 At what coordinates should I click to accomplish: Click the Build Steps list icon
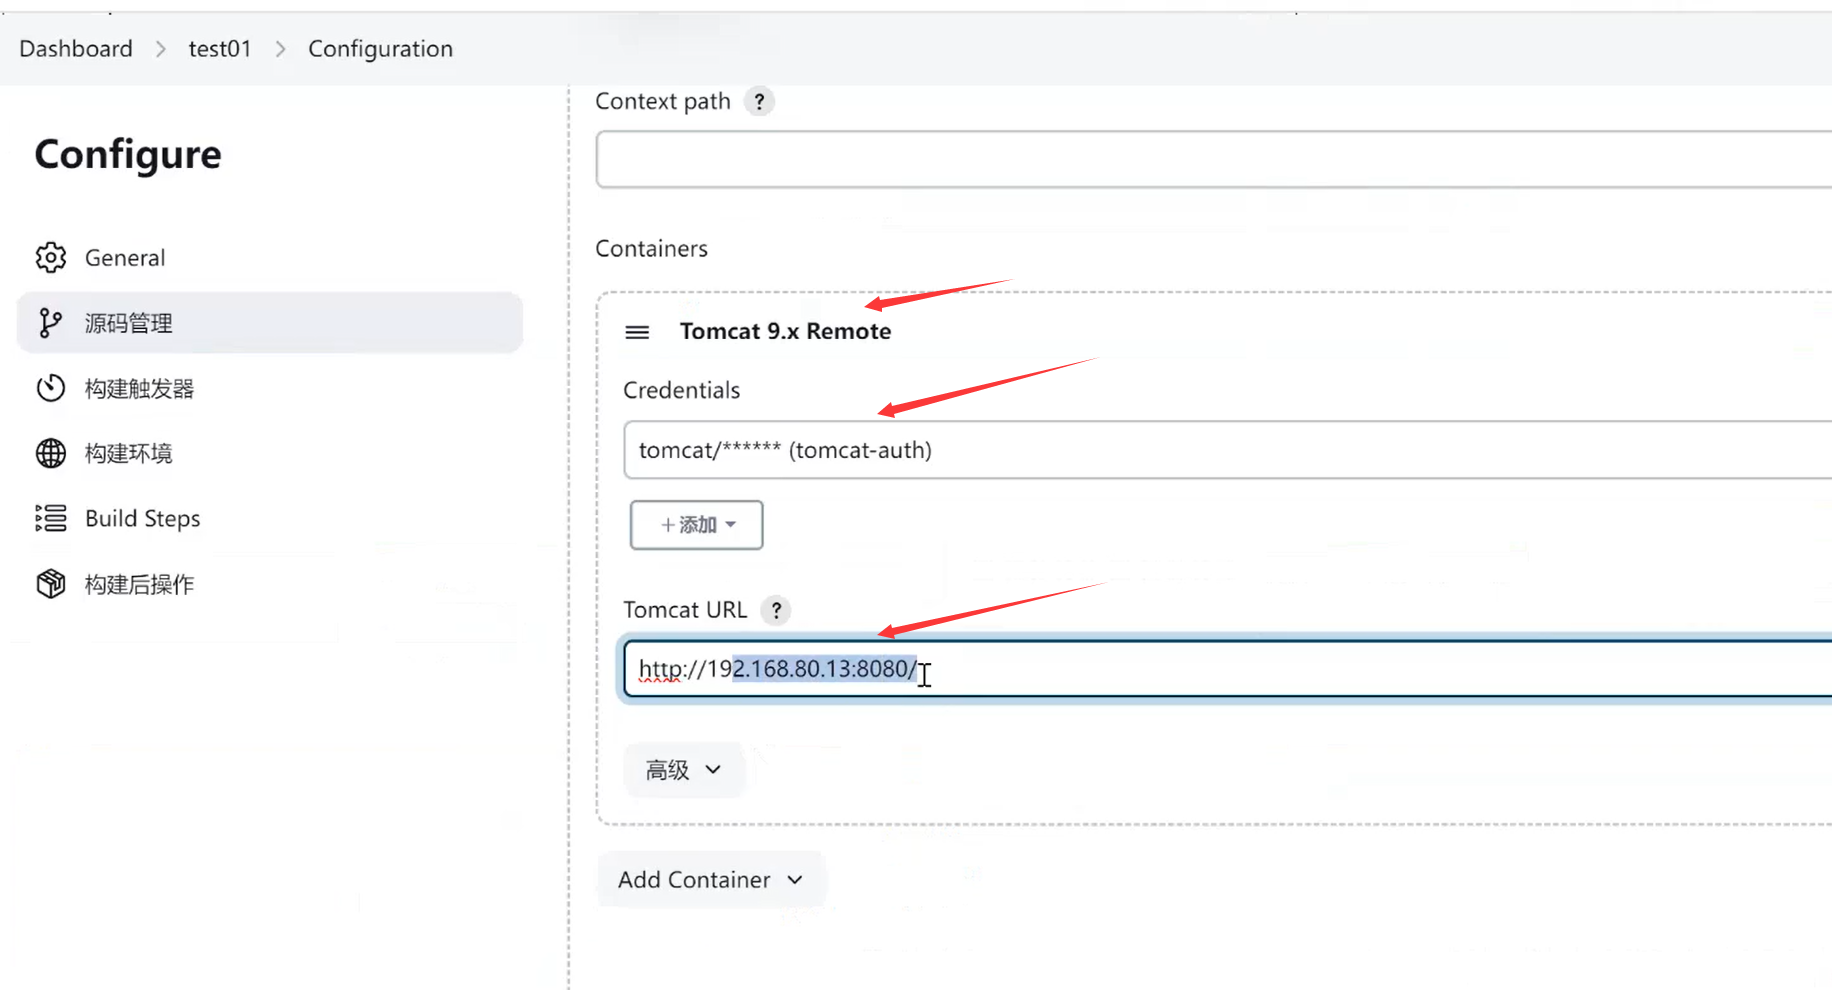coord(51,518)
